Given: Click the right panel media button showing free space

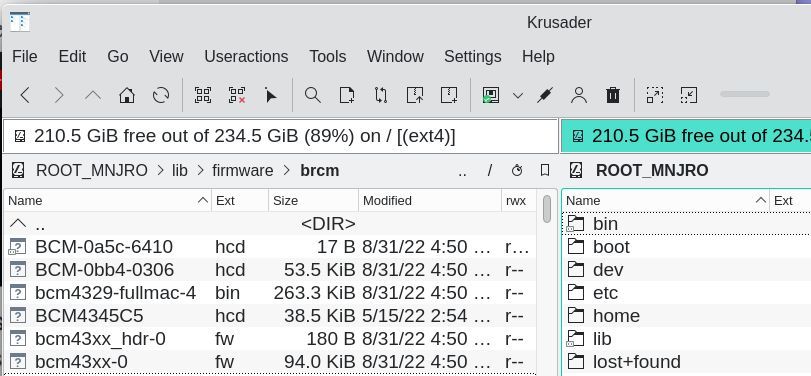Looking at the screenshot, I should [x=686, y=137].
